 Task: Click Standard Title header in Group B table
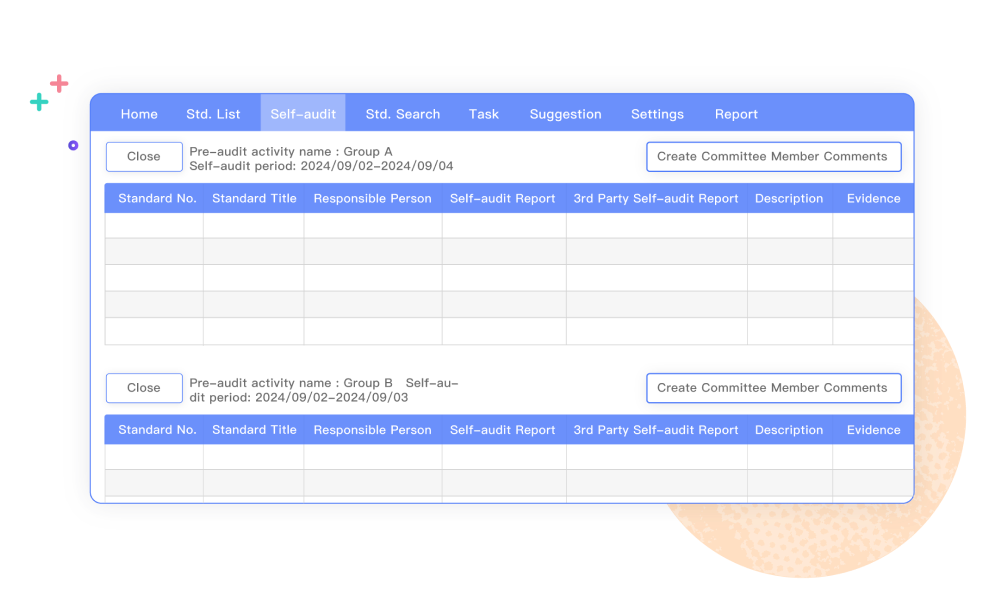coord(254,430)
